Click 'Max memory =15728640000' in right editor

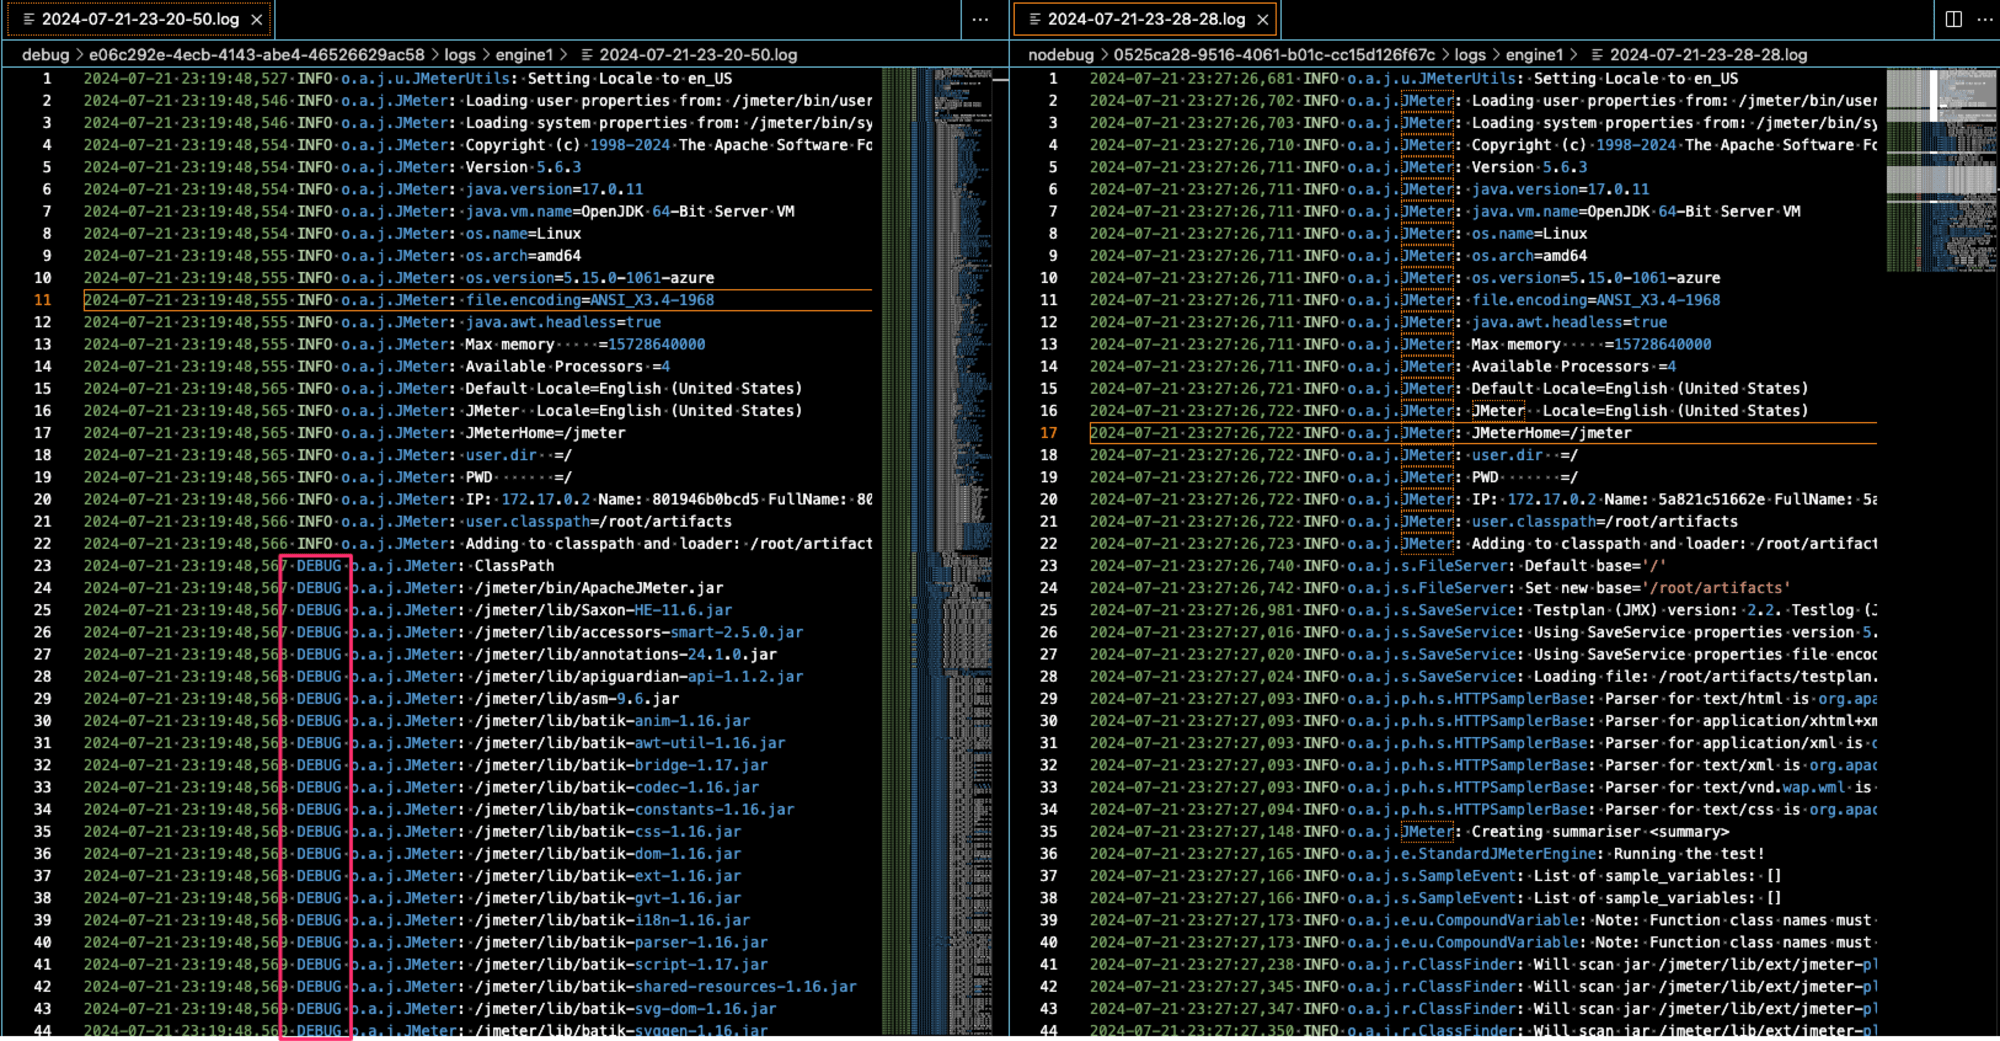1591,344
